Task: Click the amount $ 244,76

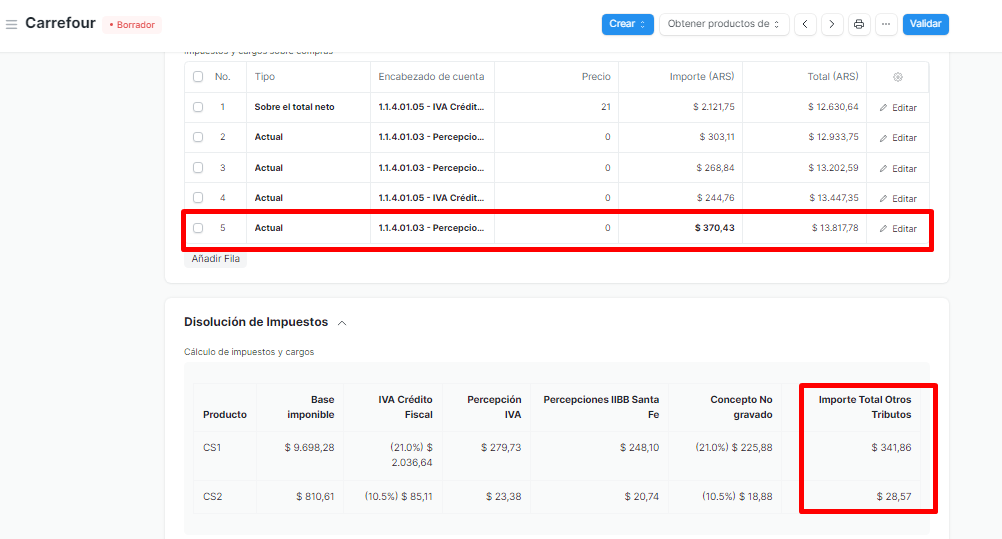Action: [x=715, y=198]
